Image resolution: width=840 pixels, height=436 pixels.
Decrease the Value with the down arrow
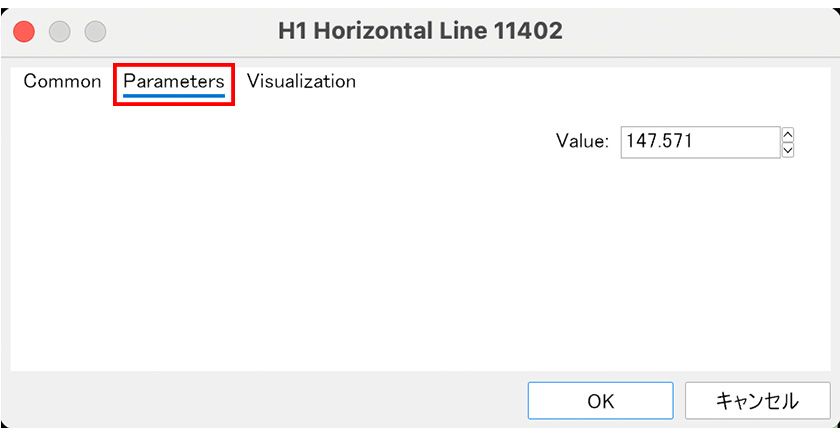[x=788, y=150]
